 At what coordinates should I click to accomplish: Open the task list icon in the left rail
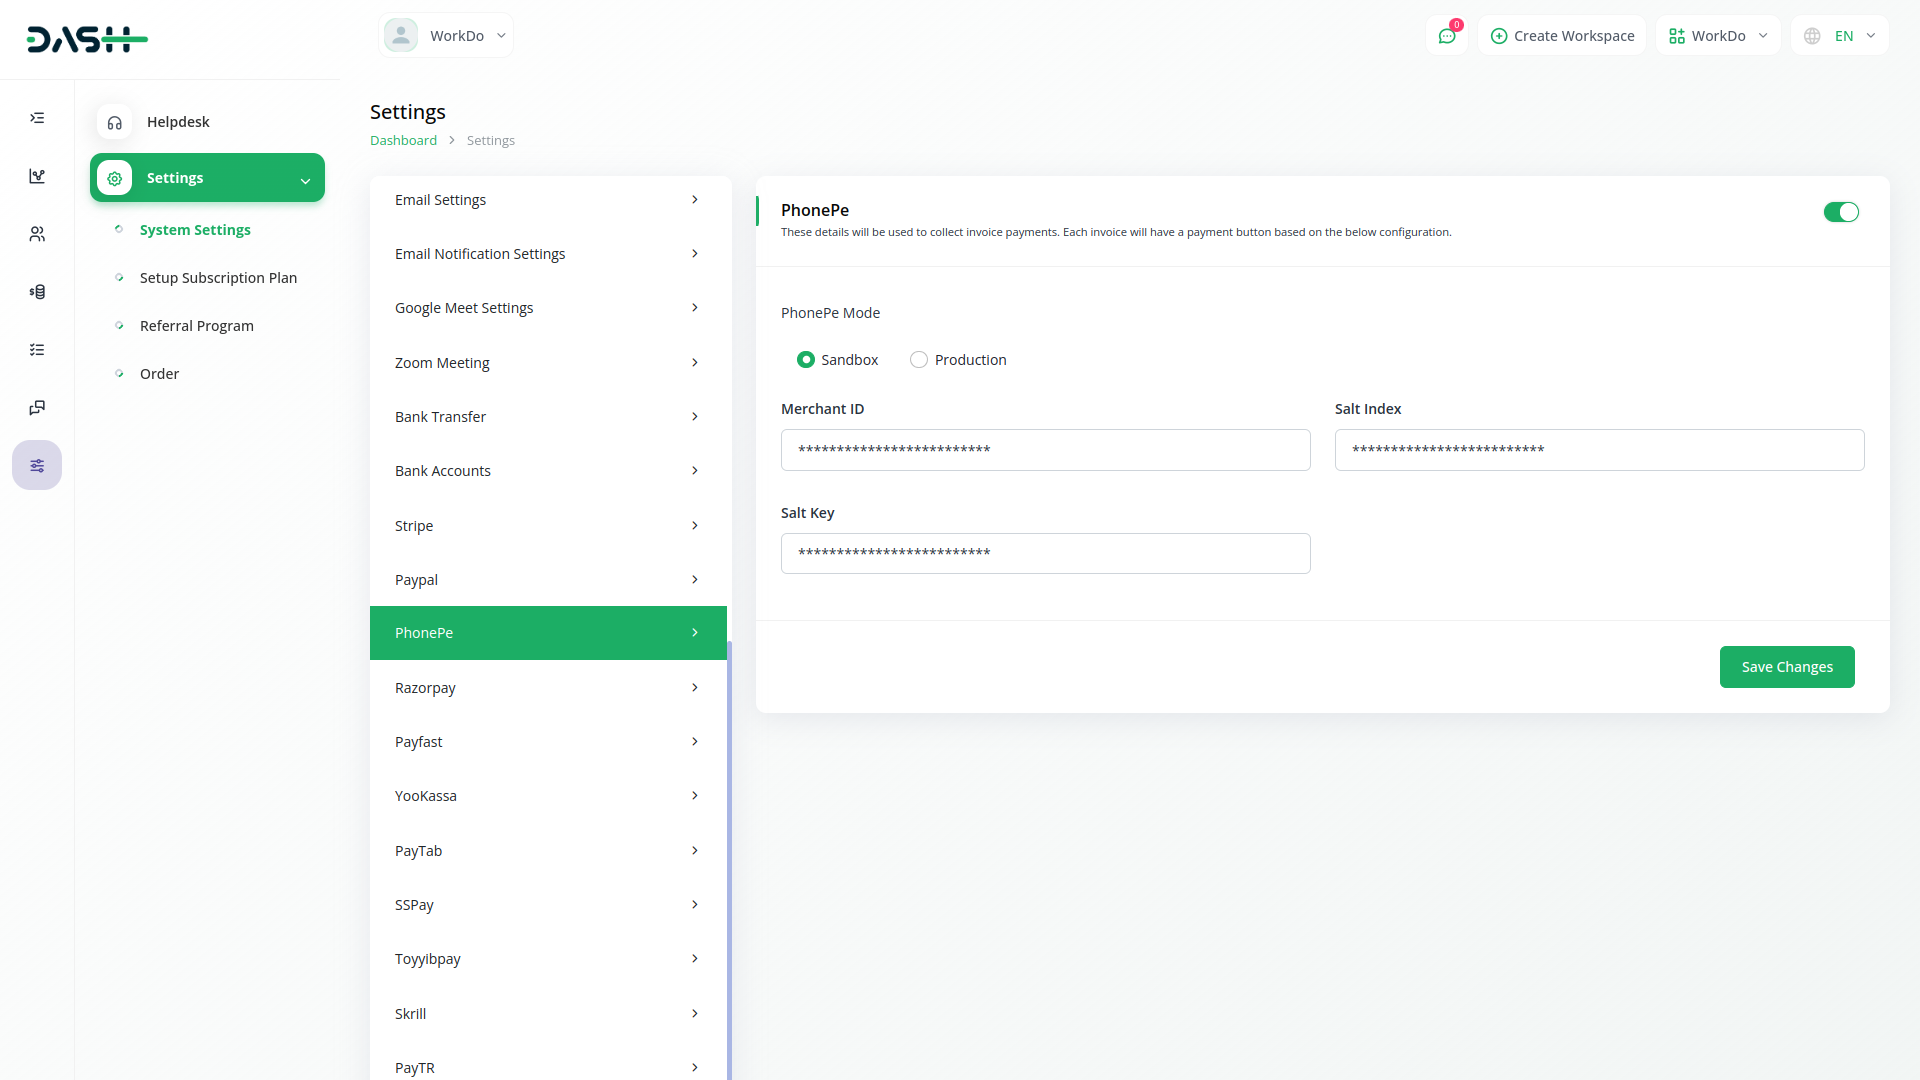click(x=37, y=350)
